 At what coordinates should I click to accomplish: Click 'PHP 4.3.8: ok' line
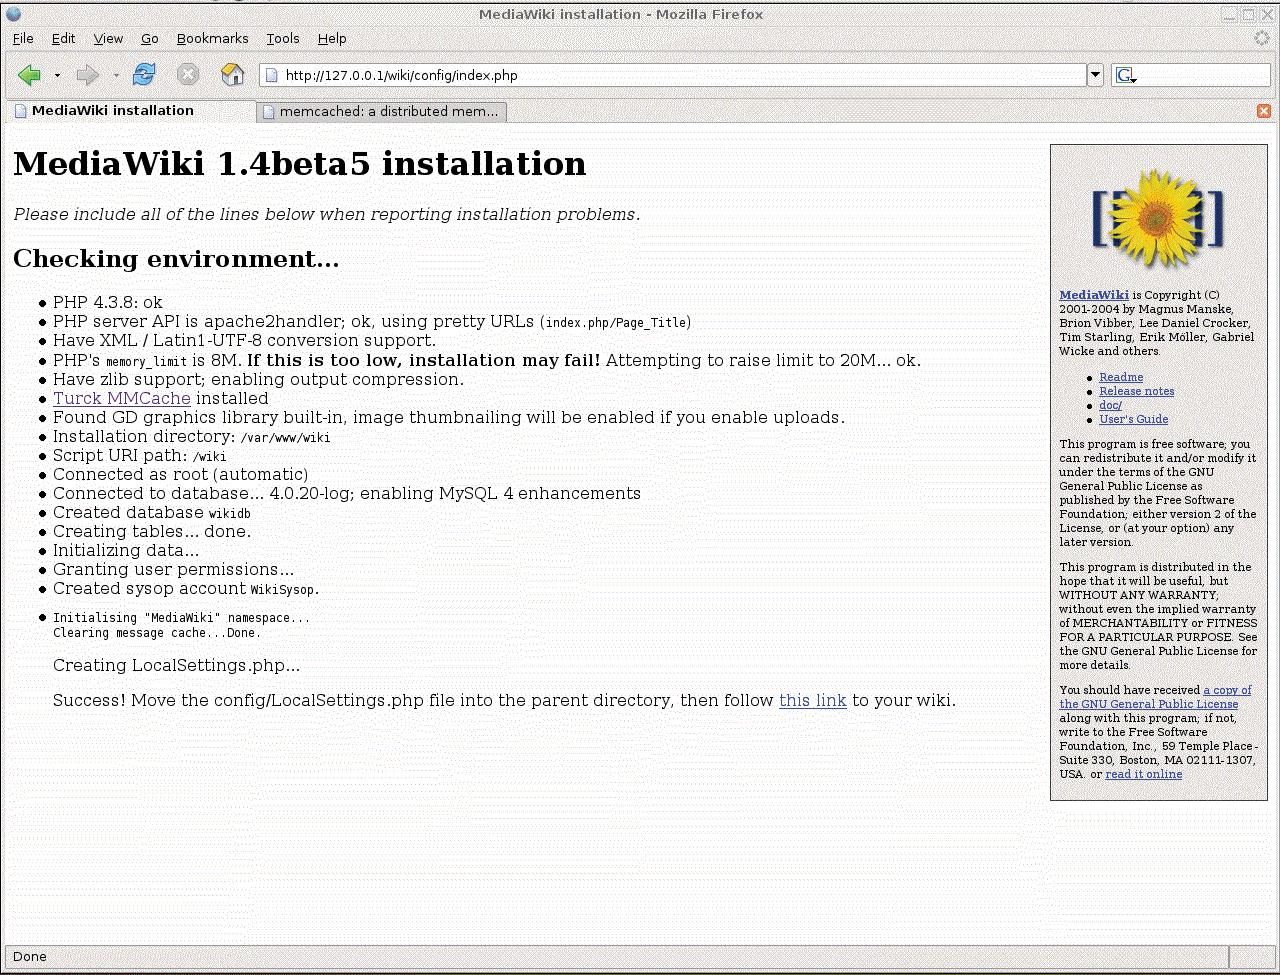(x=108, y=302)
